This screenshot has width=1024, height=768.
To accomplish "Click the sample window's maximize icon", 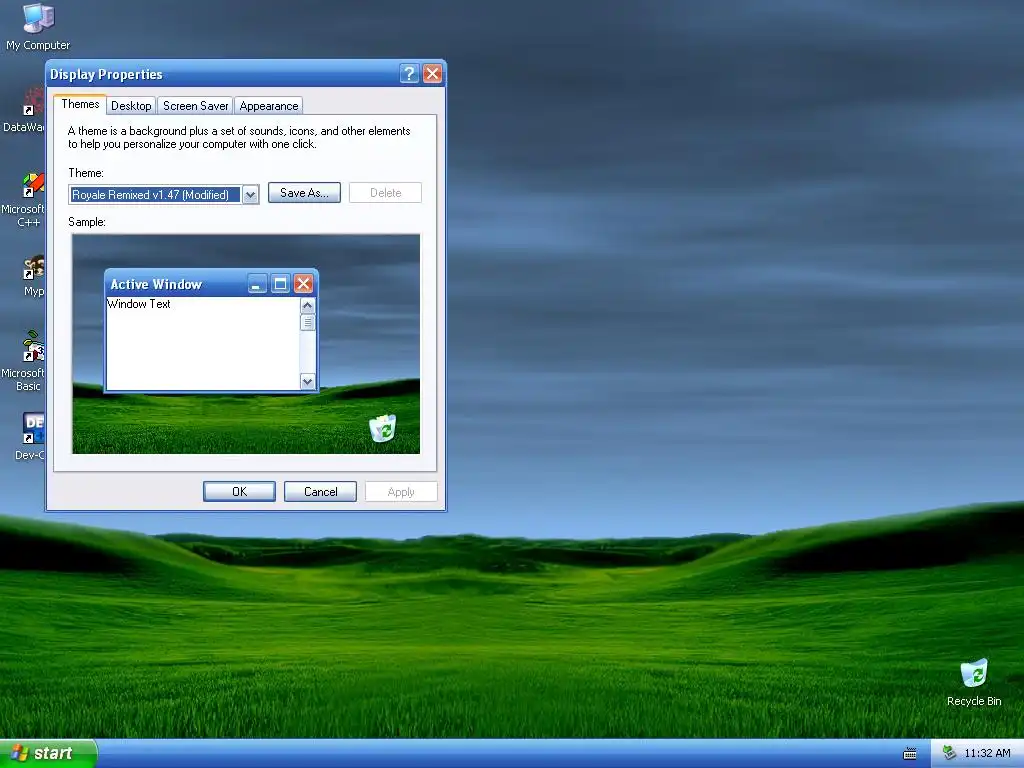I will [x=280, y=283].
